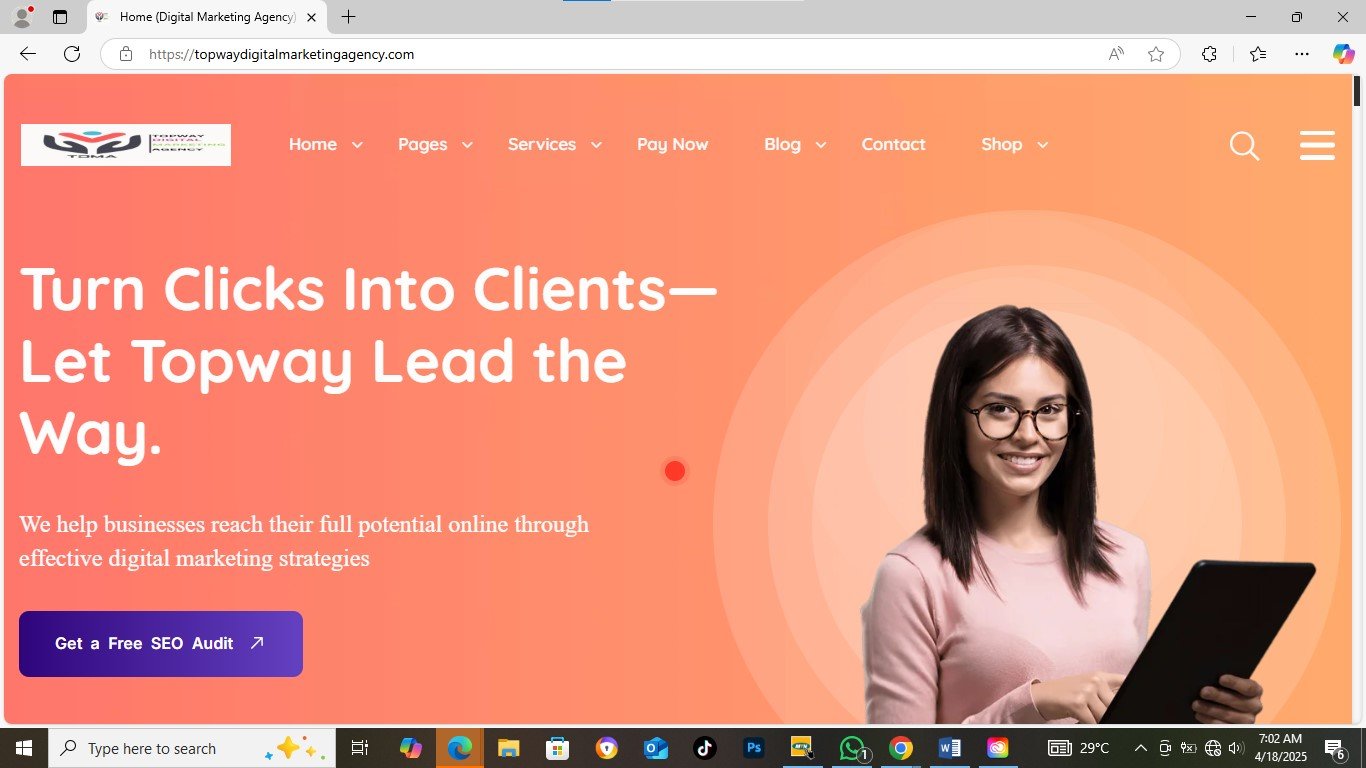Screen dimensions: 1366x768
Task: Open WhatsApp from the taskbar
Action: coord(852,748)
